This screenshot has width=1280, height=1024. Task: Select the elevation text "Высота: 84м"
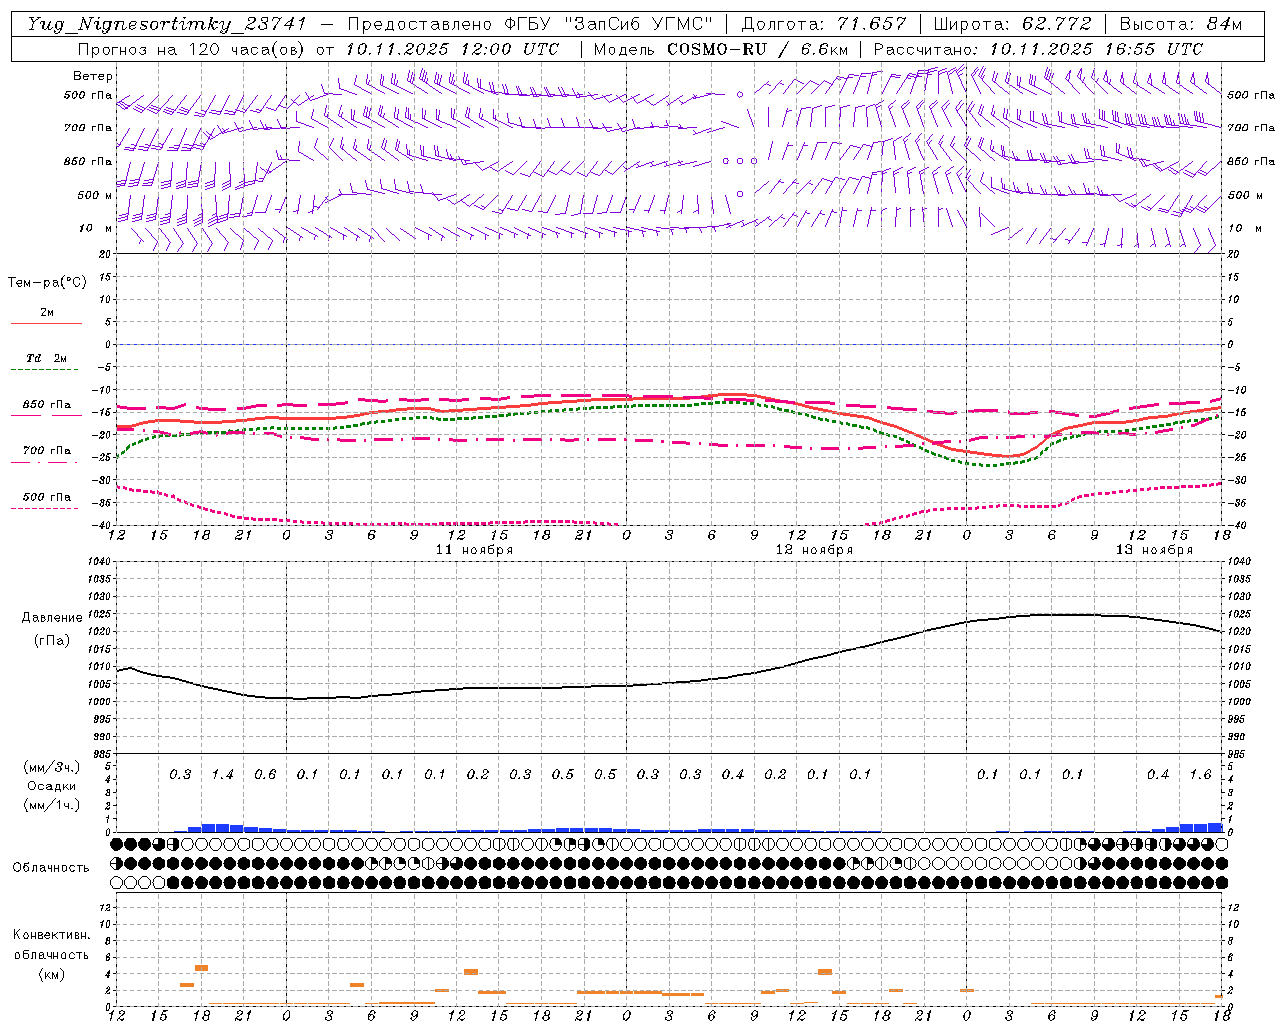pyautogui.click(x=1180, y=24)
